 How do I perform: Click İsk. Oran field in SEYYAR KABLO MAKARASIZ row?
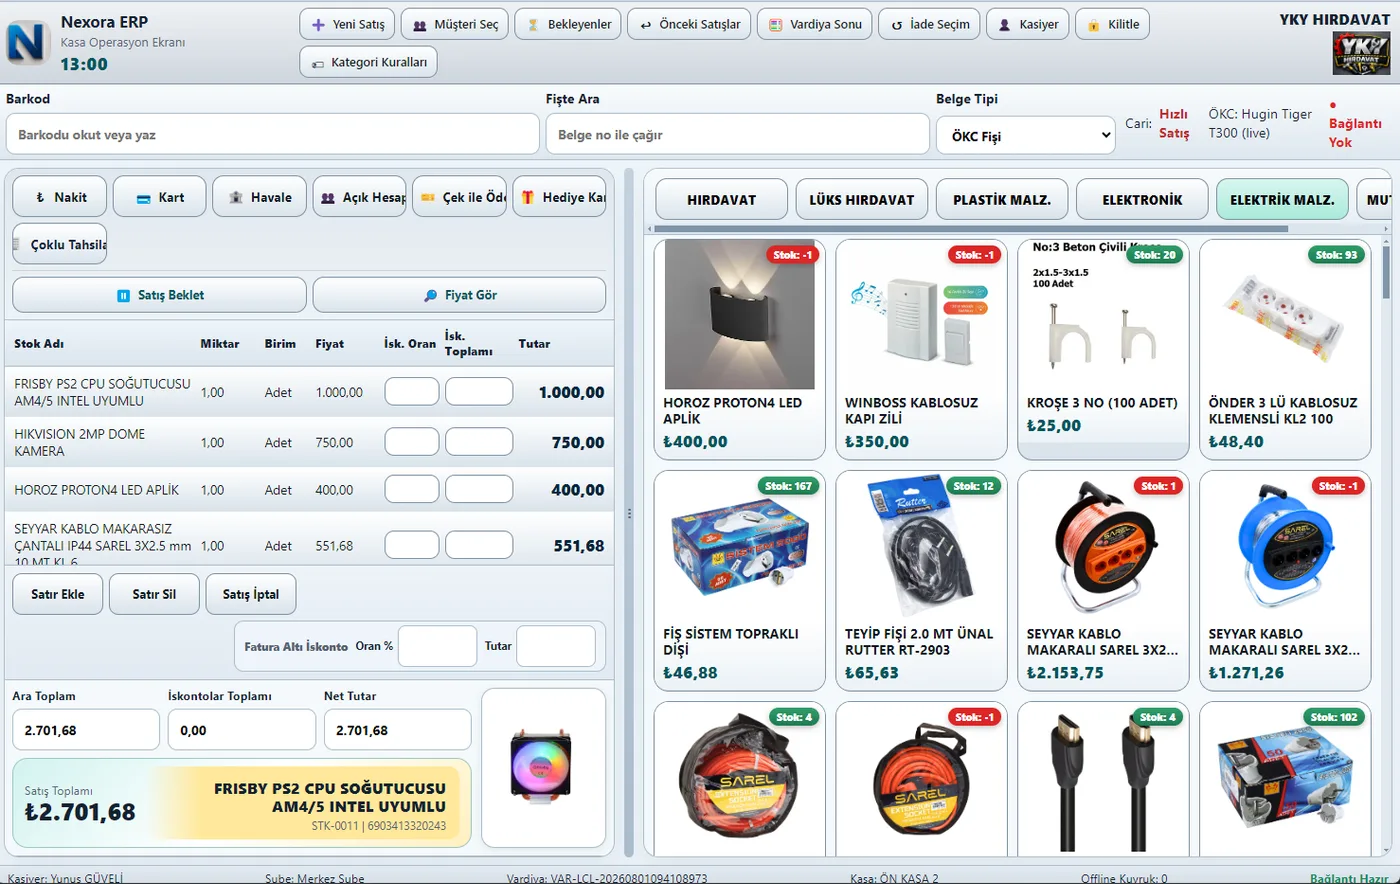point(412,544)
